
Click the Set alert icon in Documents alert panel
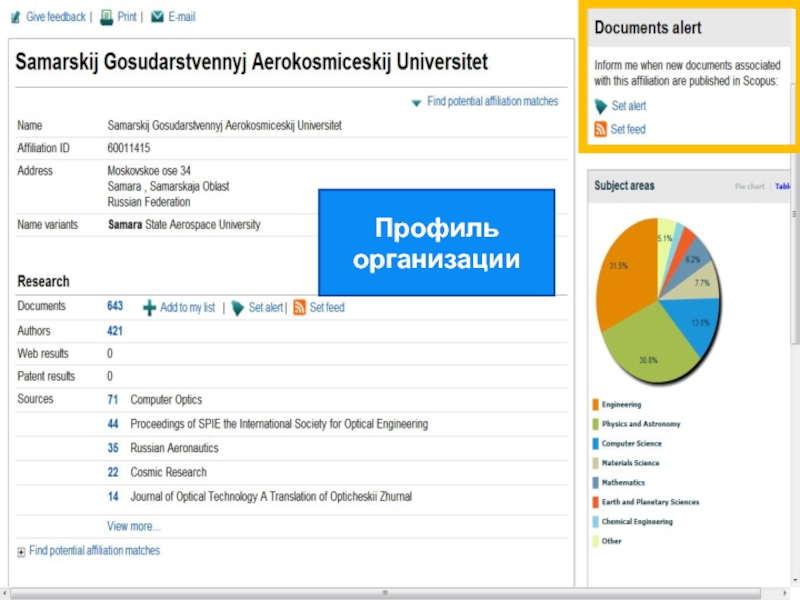click(x=600, y=106)
